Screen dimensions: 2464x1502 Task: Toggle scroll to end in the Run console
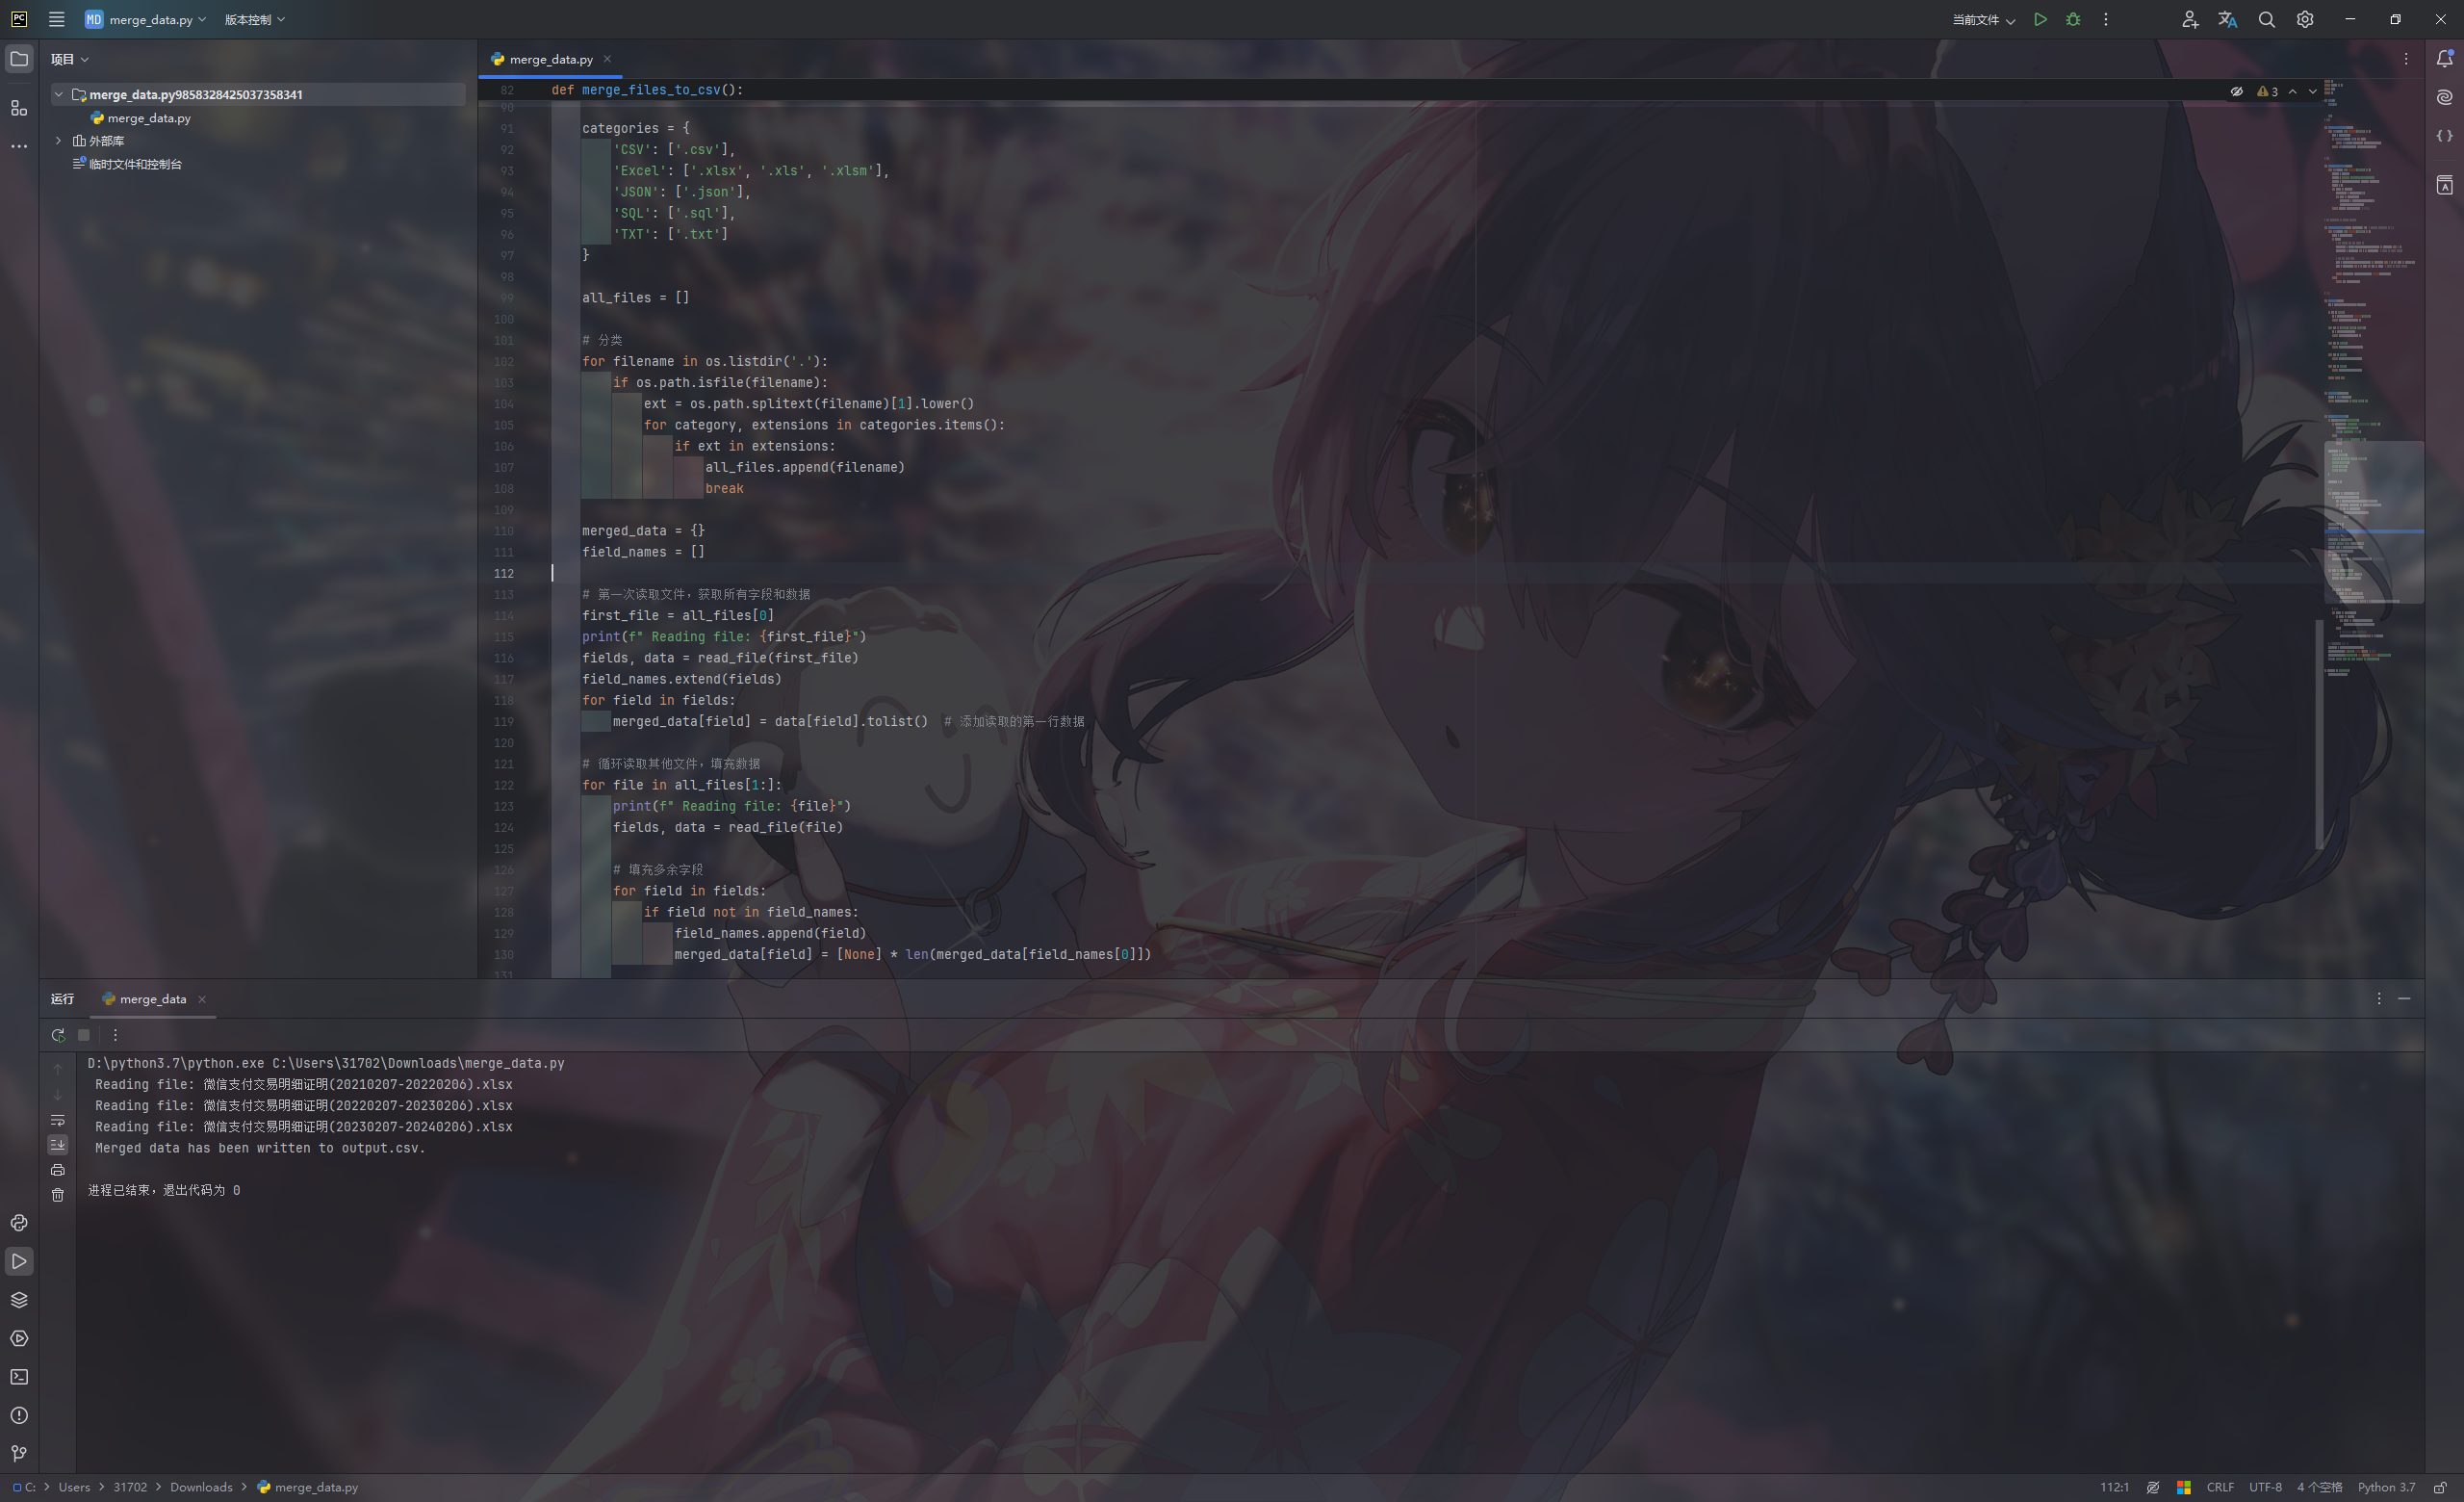pyautogui.click(x=58, y=1144)
